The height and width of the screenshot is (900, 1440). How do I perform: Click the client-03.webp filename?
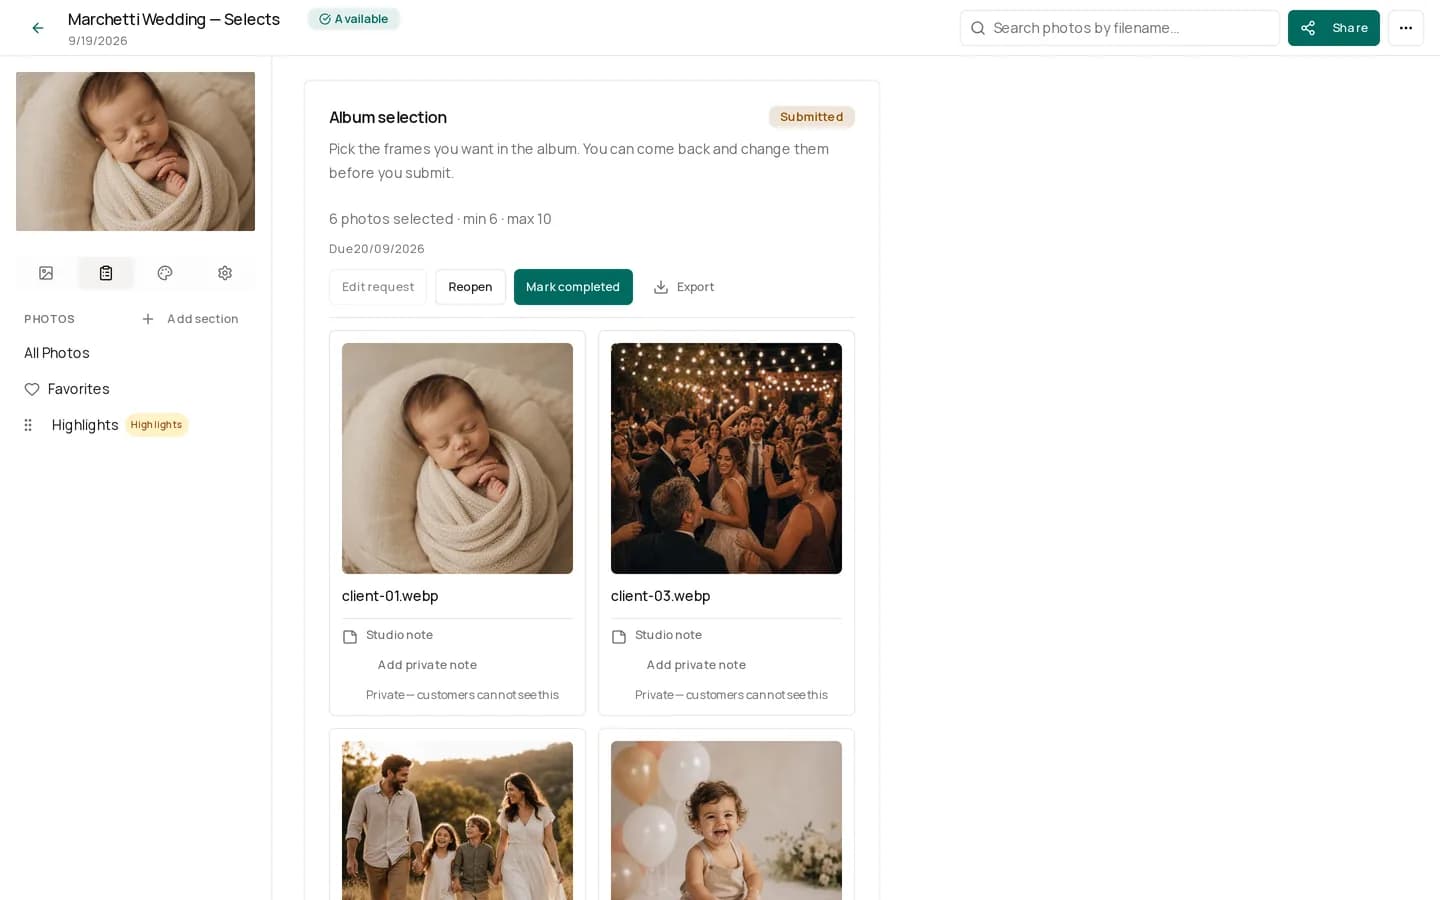(x=661, y=596)
